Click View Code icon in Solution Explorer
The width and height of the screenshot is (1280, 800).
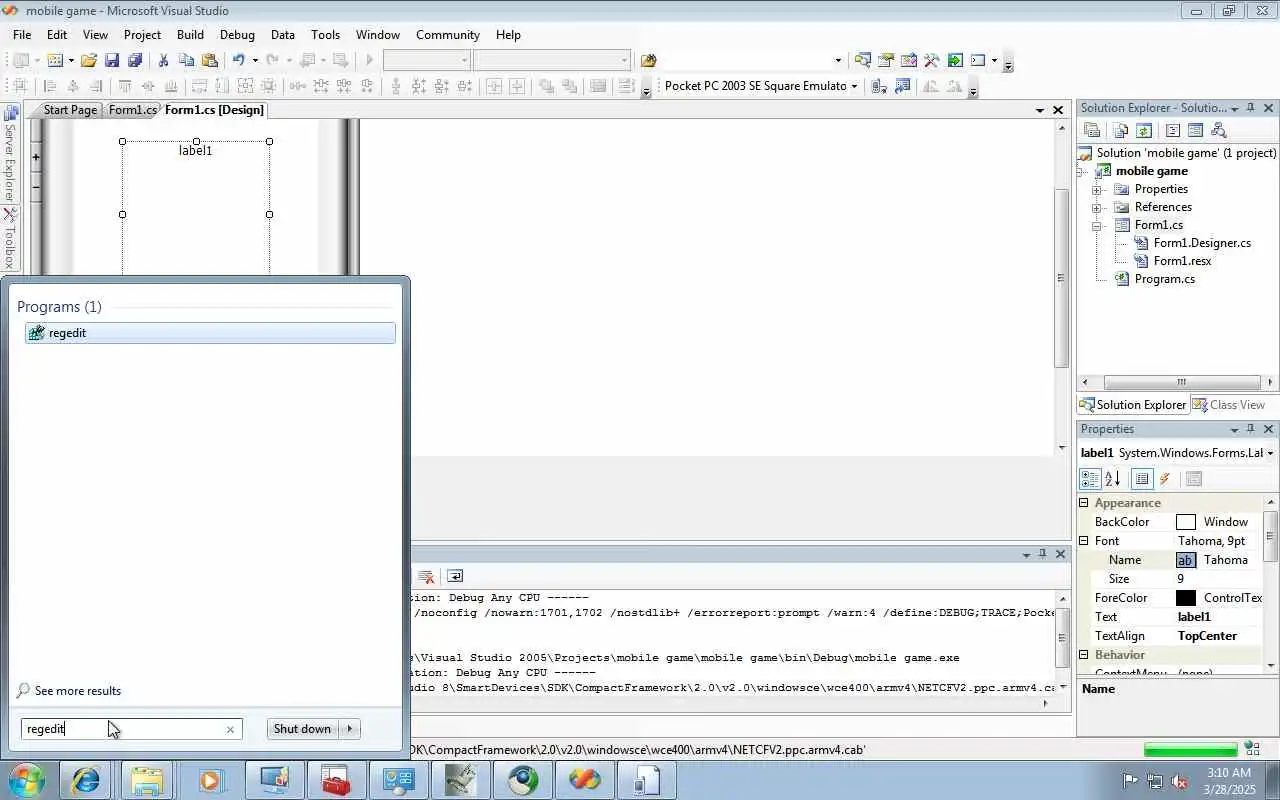pyautogui.click(x=1173, y=130)
